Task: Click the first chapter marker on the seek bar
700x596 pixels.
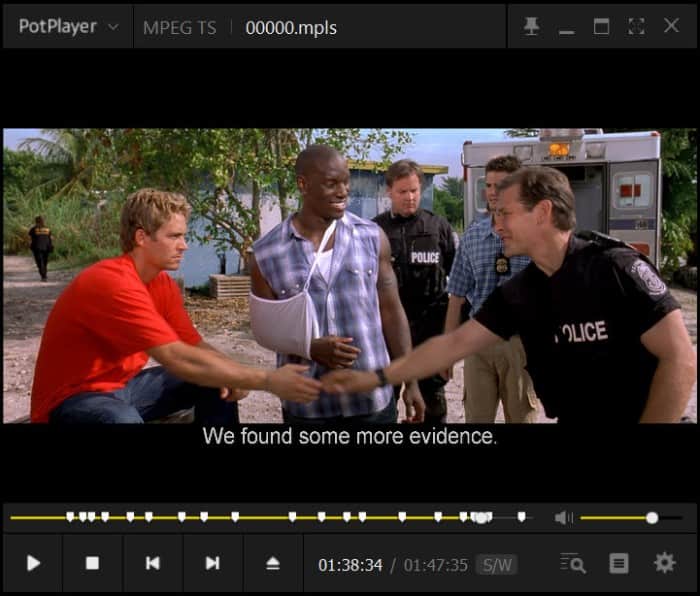Action: 70,517
